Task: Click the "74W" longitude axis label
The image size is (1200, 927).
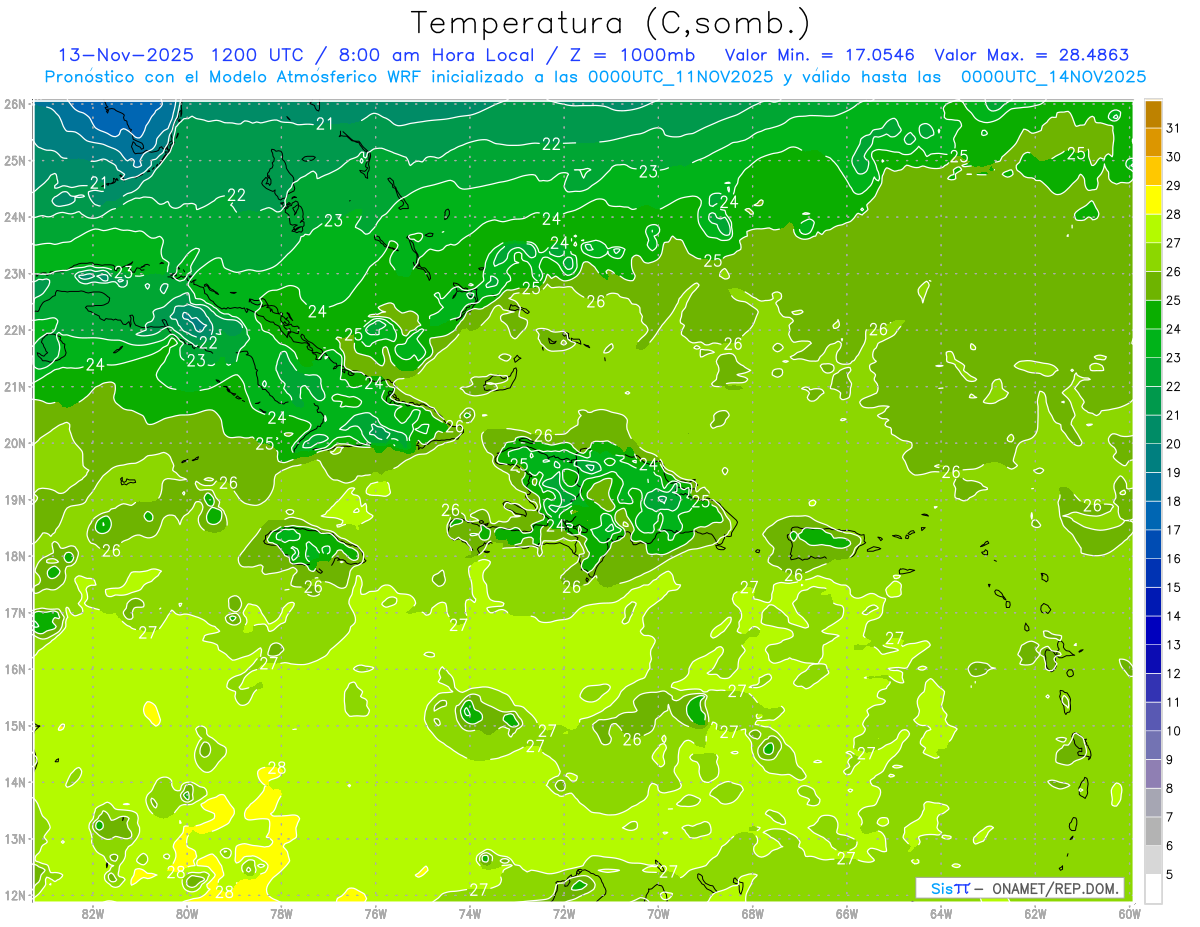Action: tap(469, 913)
